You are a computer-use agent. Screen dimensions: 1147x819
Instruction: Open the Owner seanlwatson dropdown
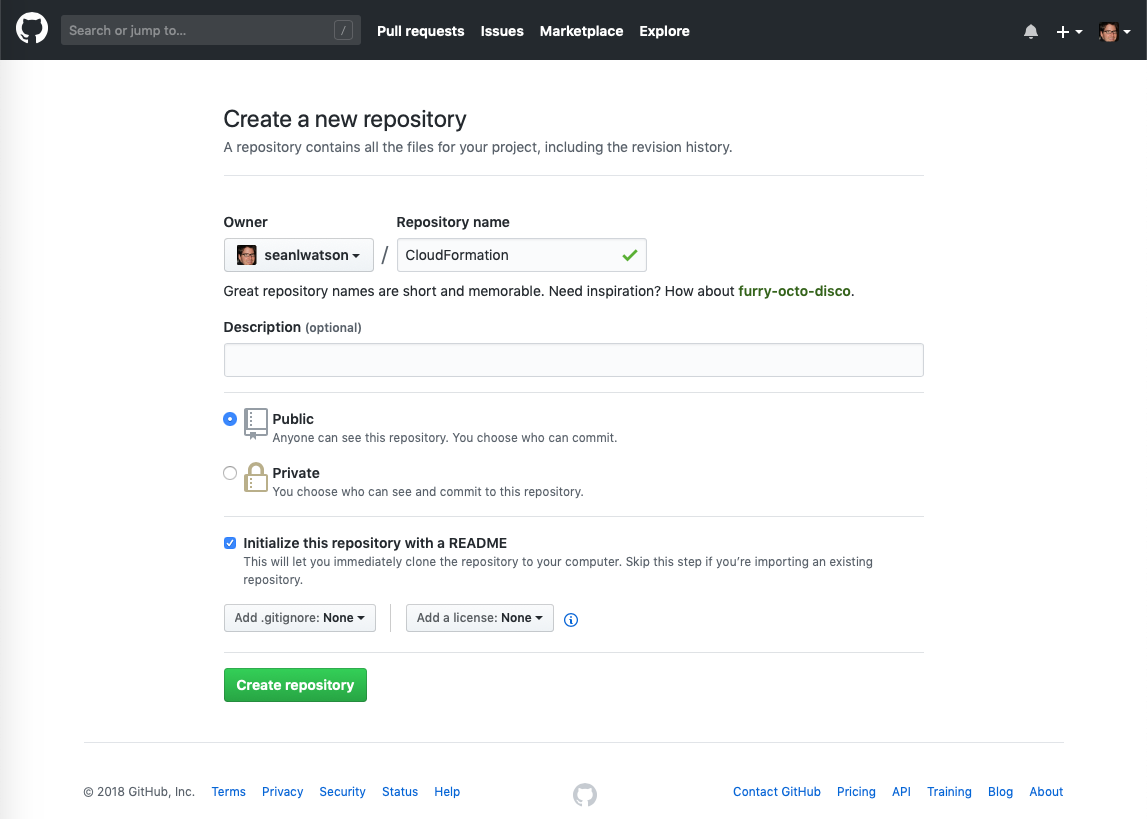point(298,255)
